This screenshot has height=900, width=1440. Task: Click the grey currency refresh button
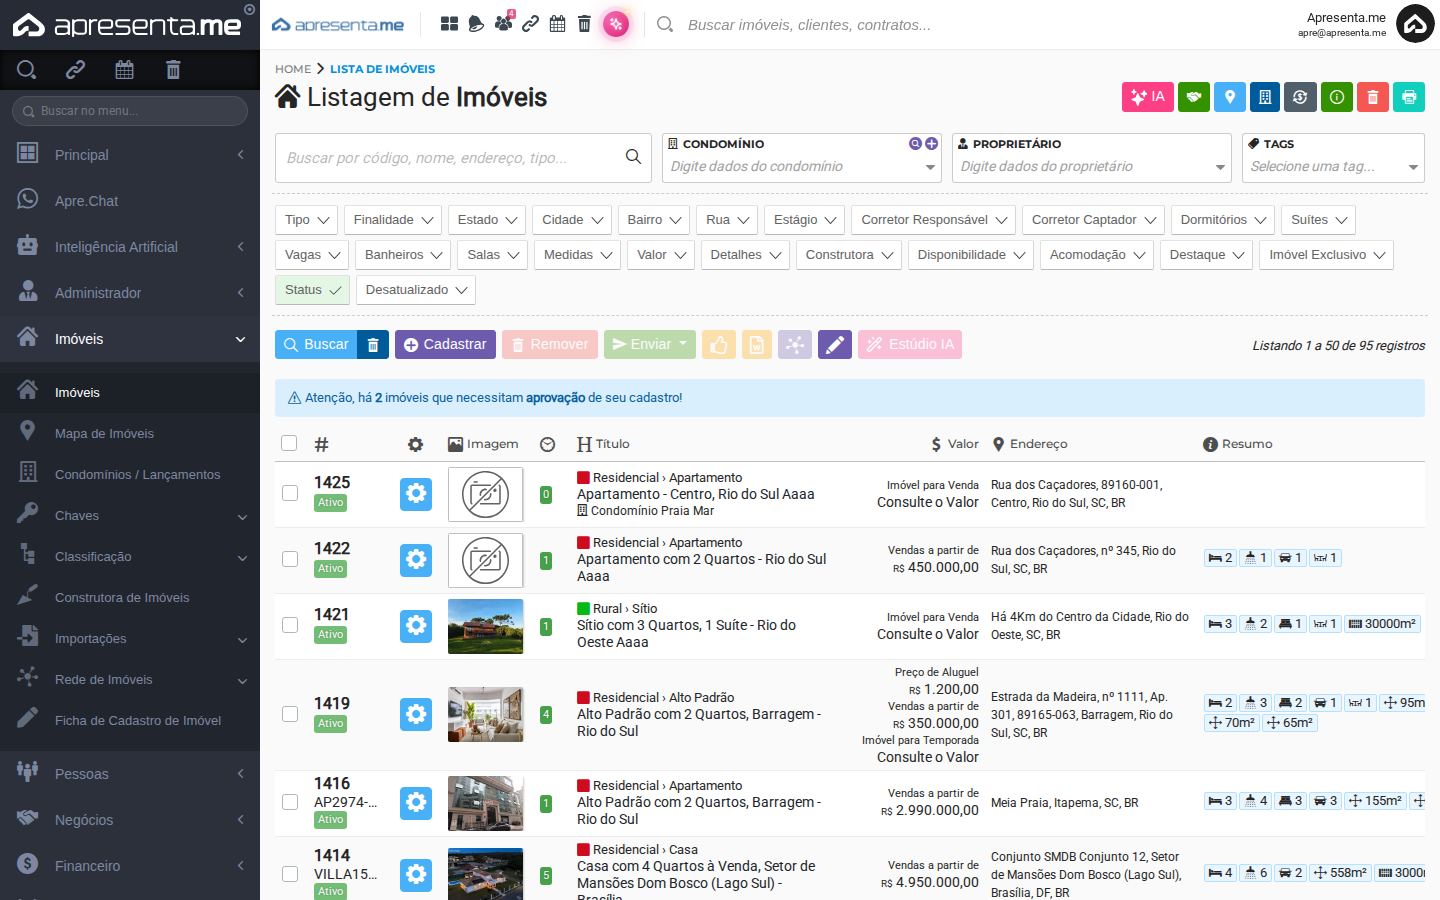point(1300,97)
